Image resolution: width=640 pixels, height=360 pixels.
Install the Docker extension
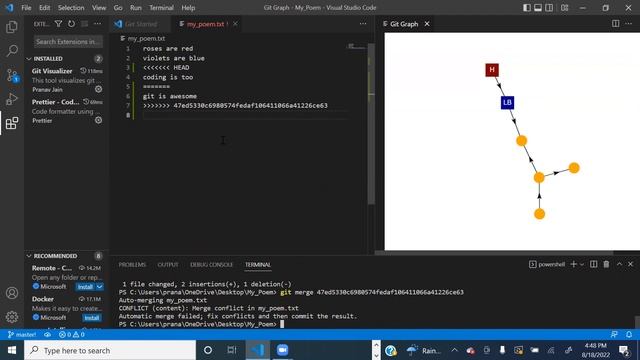point(92,318)
